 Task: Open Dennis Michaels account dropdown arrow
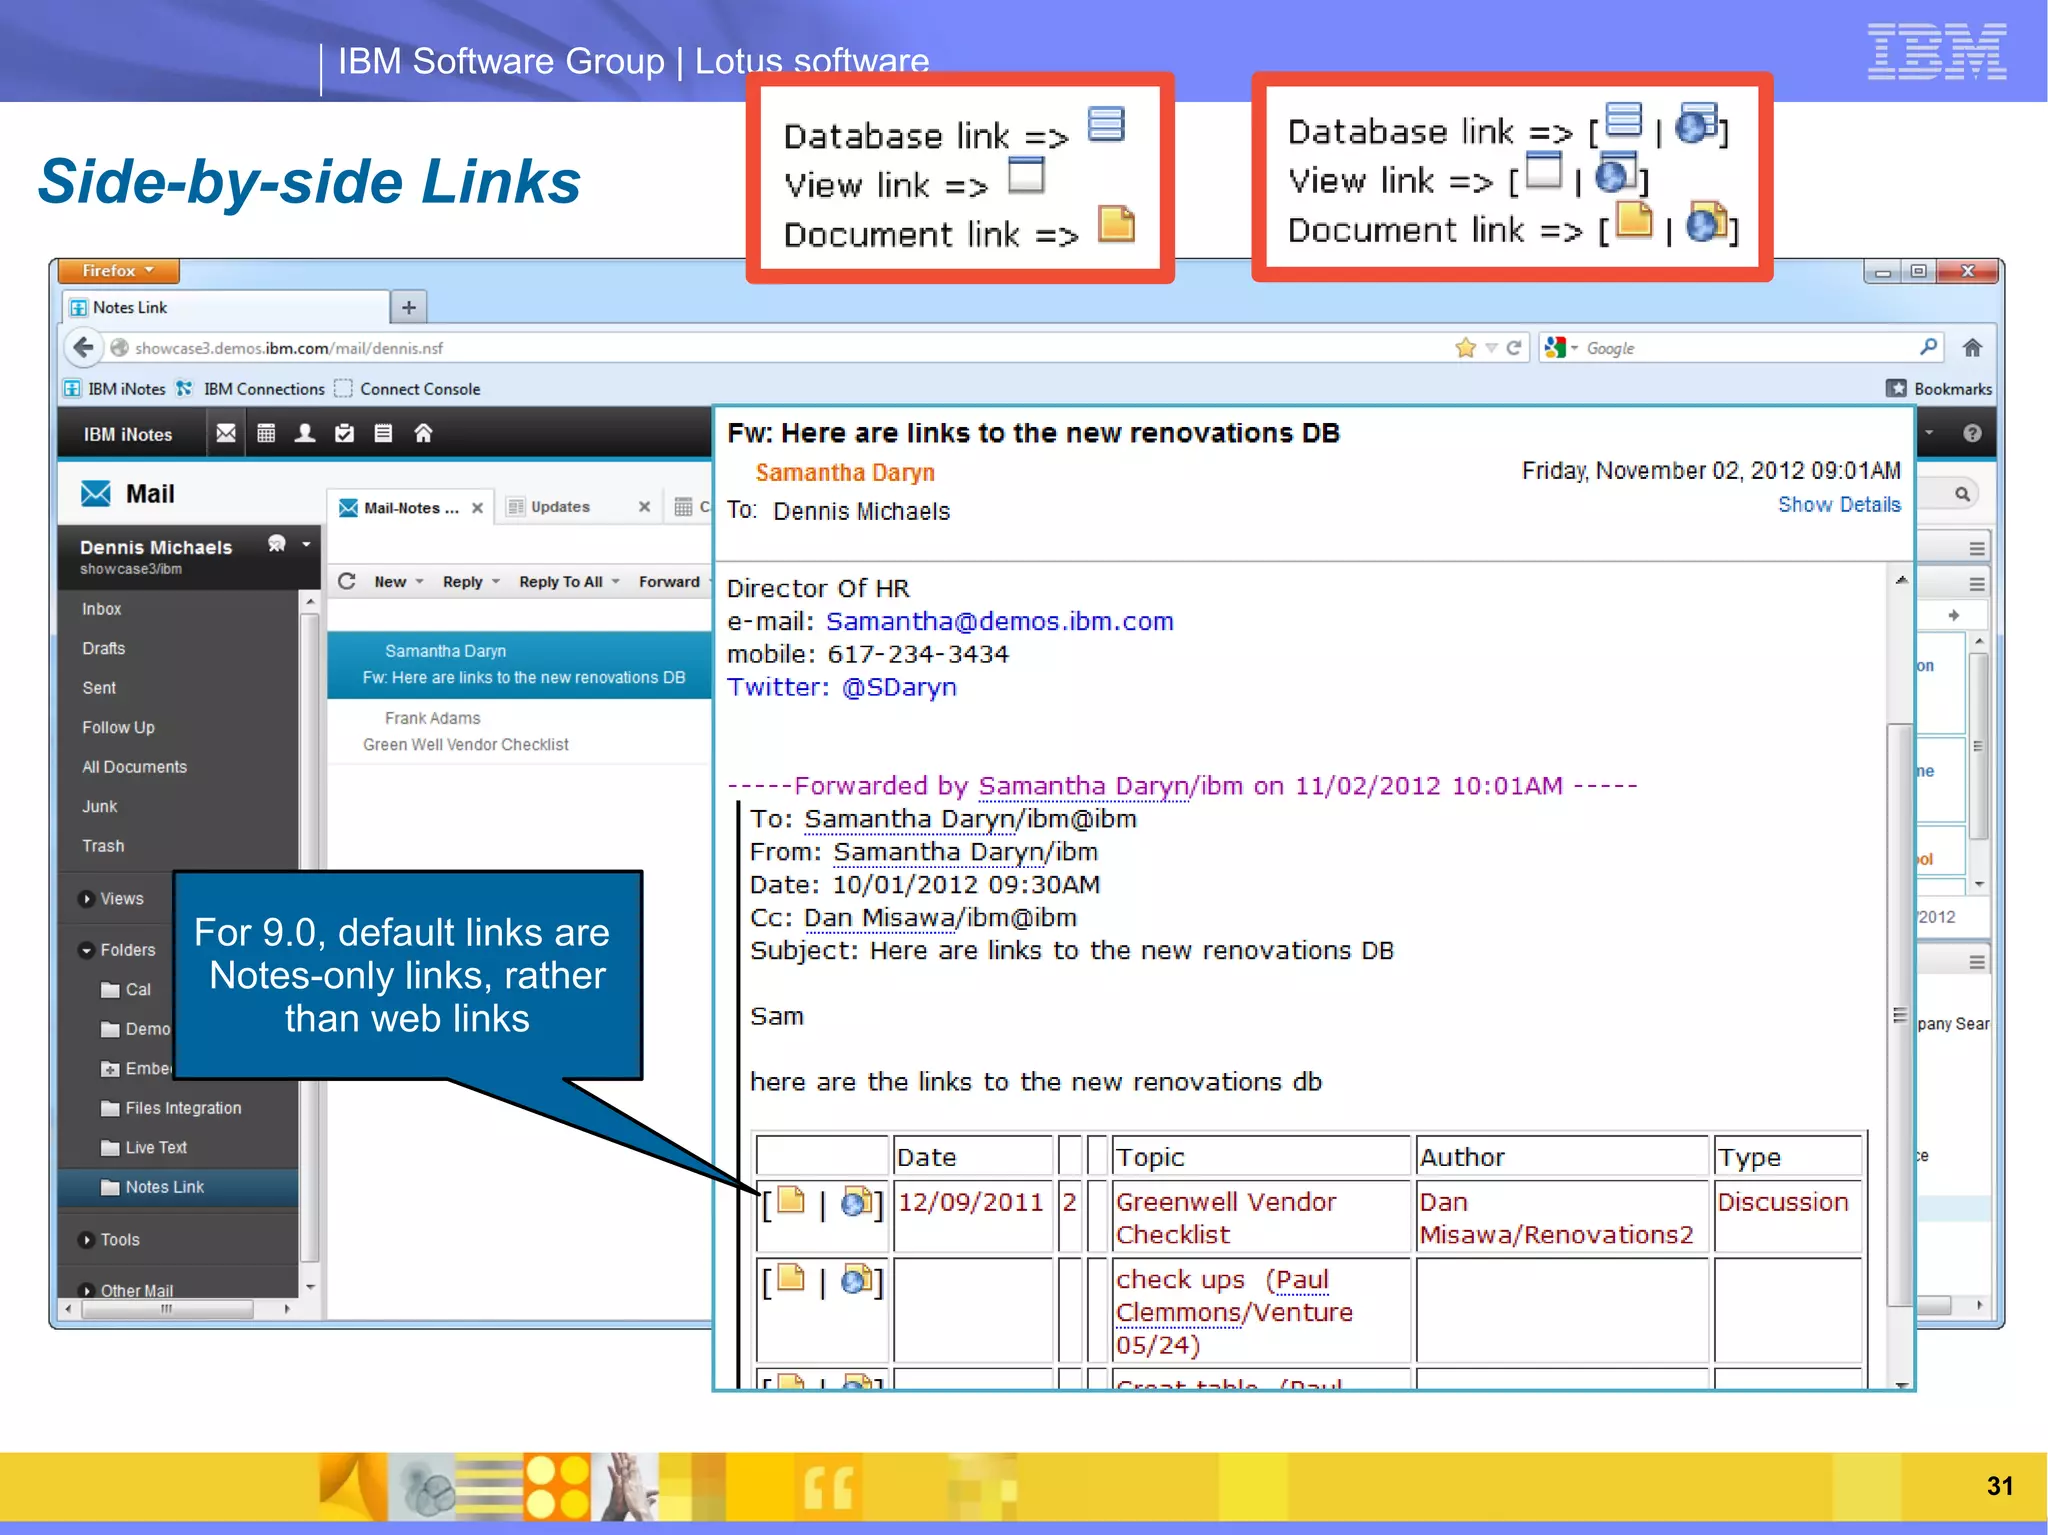(x=306, y=545)
